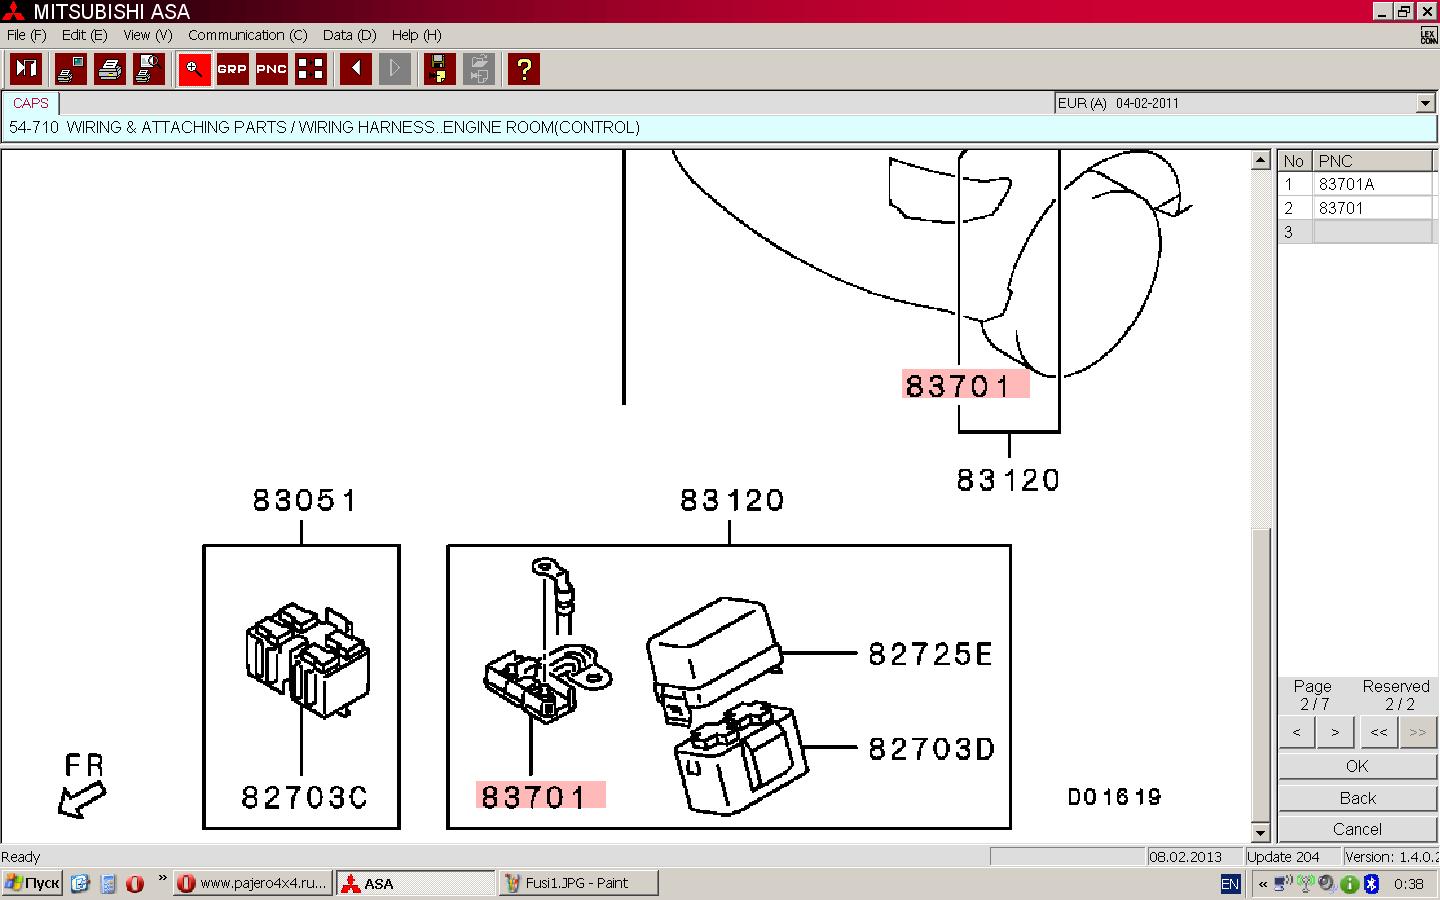Viewport: 1440px width, 900px height.
Task: Switch to Fusi1.JPG - Paint in taskbar
Action: click(x=578, y=883)
